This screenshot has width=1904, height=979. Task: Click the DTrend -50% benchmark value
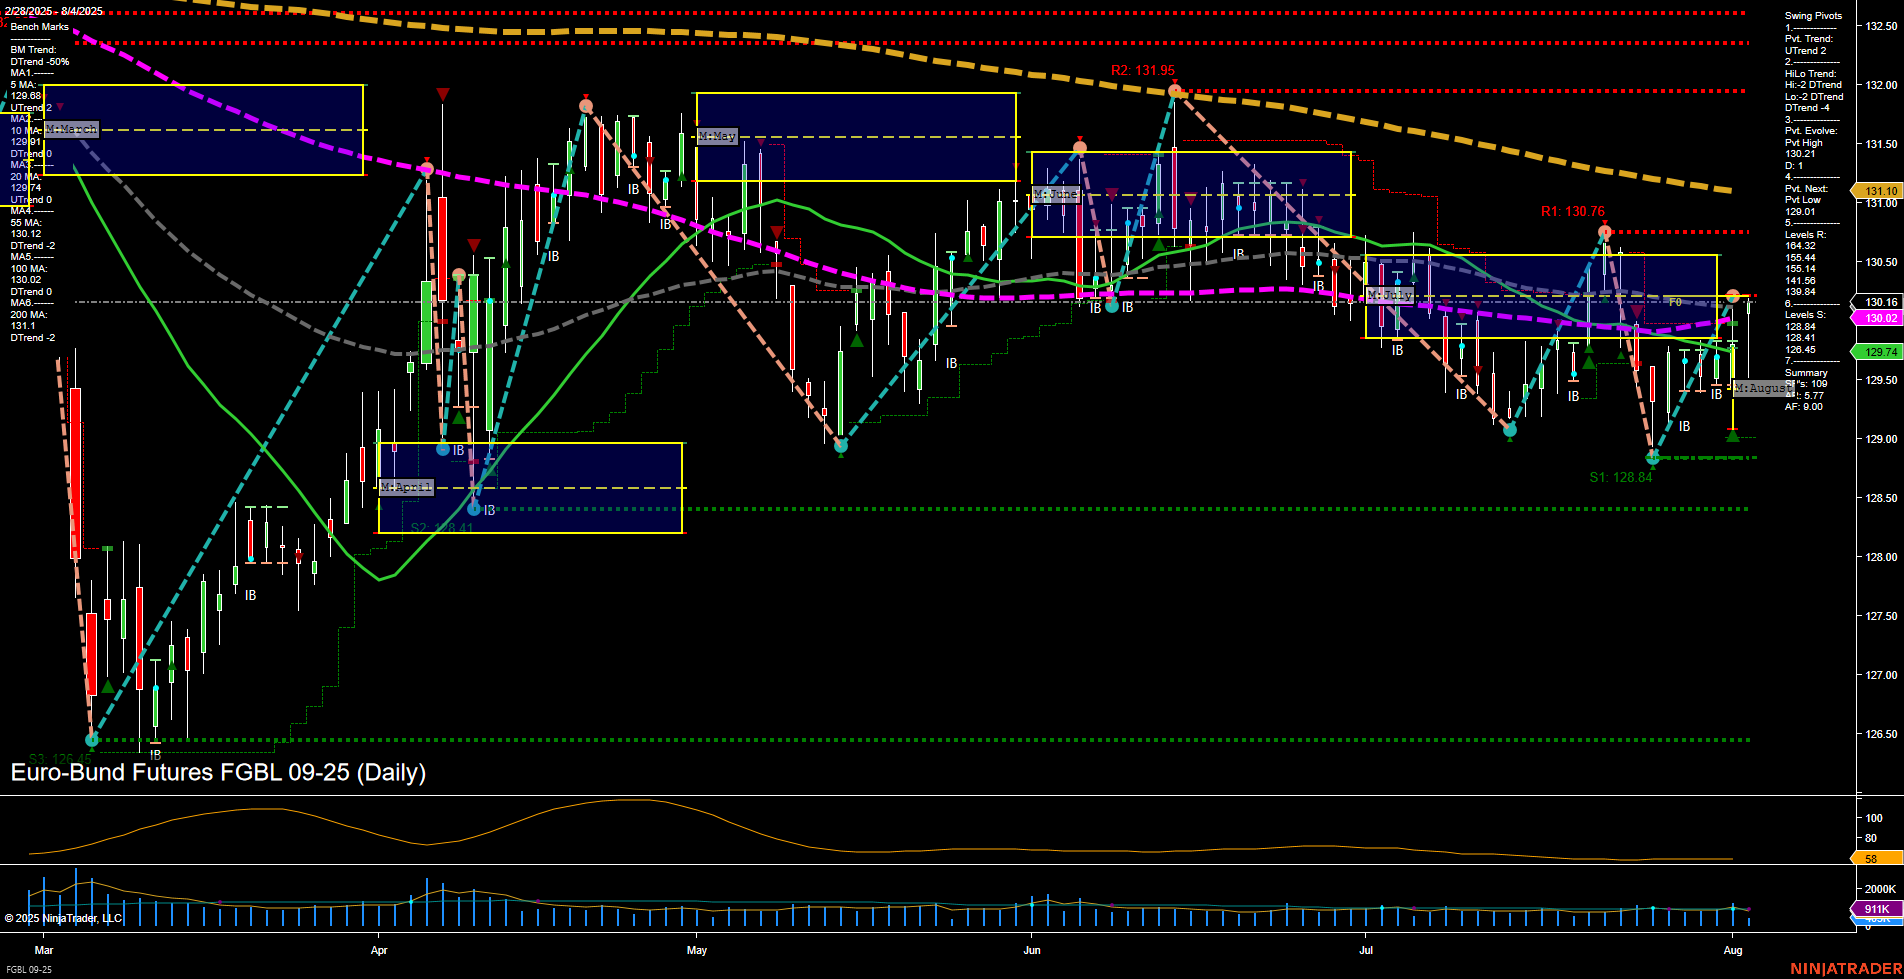pos(40,62)
